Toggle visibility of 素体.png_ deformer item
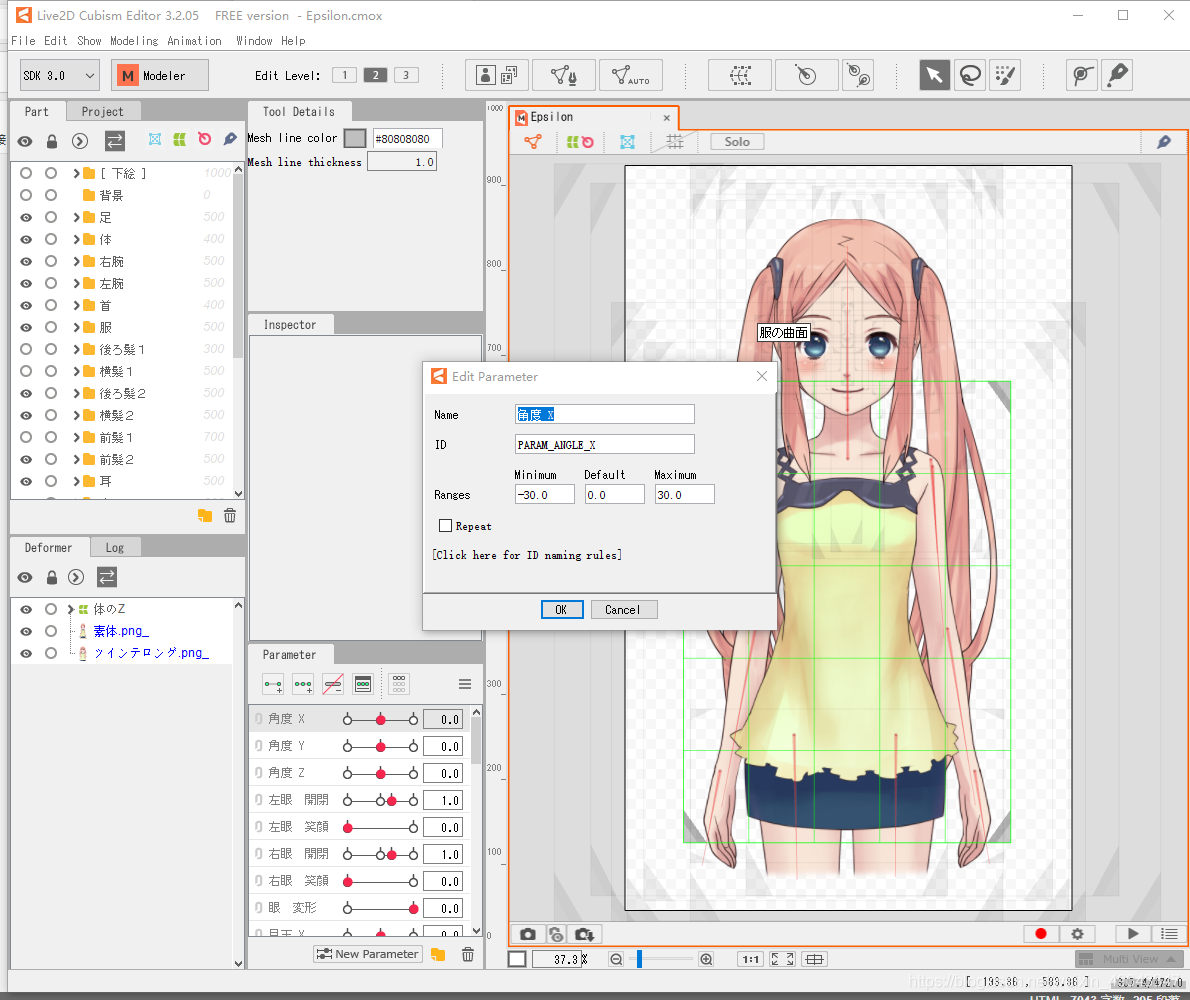 coord(26,631)
